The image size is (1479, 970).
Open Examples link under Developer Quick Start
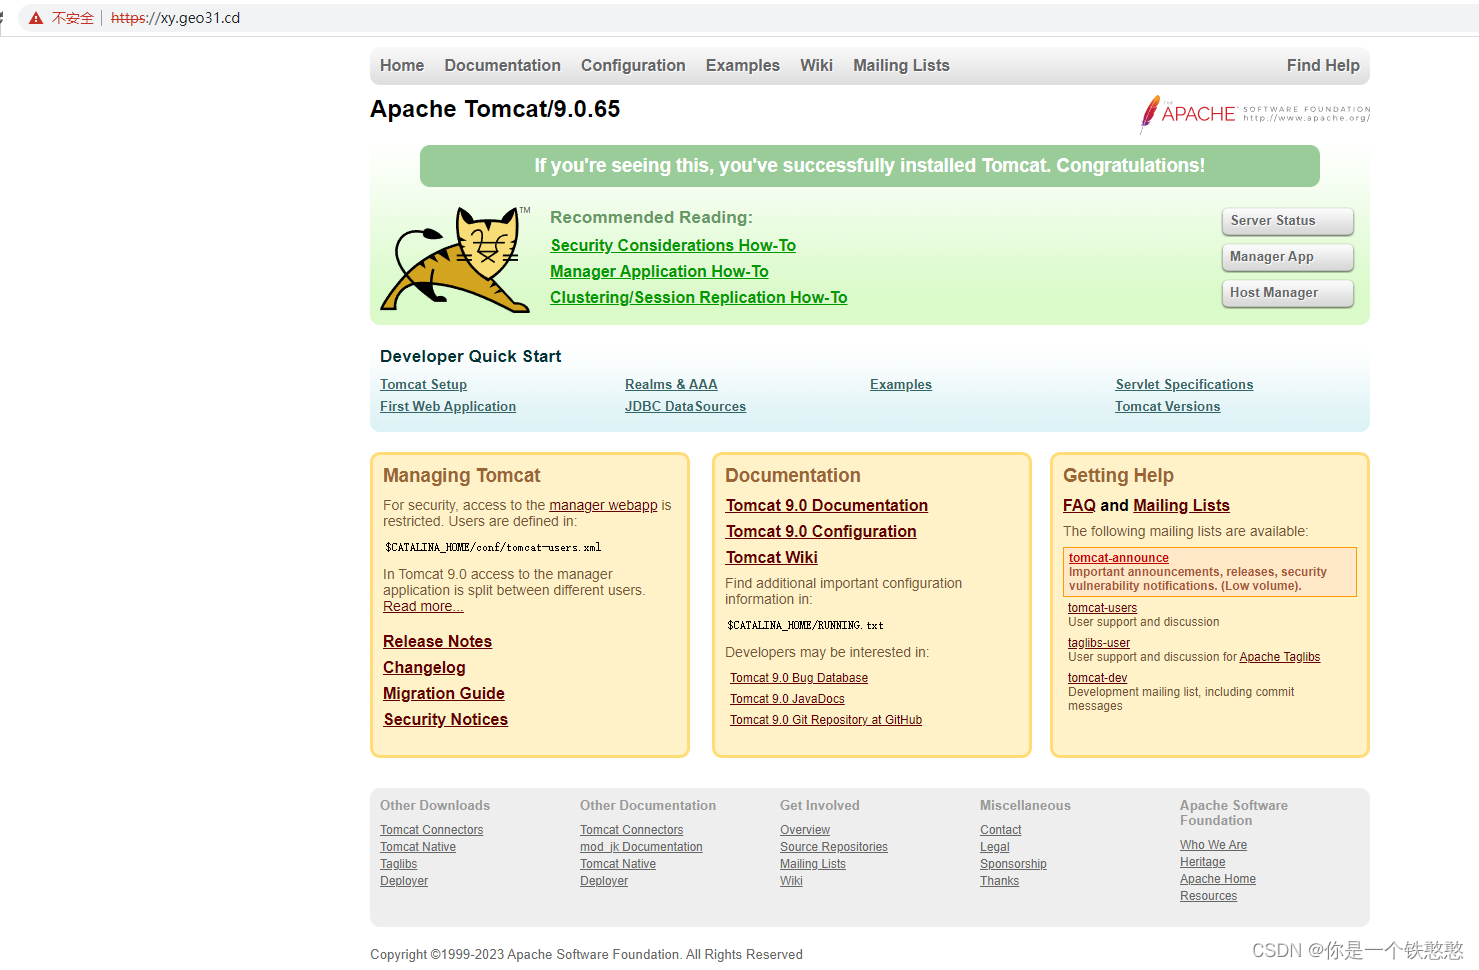click(901, 384)
